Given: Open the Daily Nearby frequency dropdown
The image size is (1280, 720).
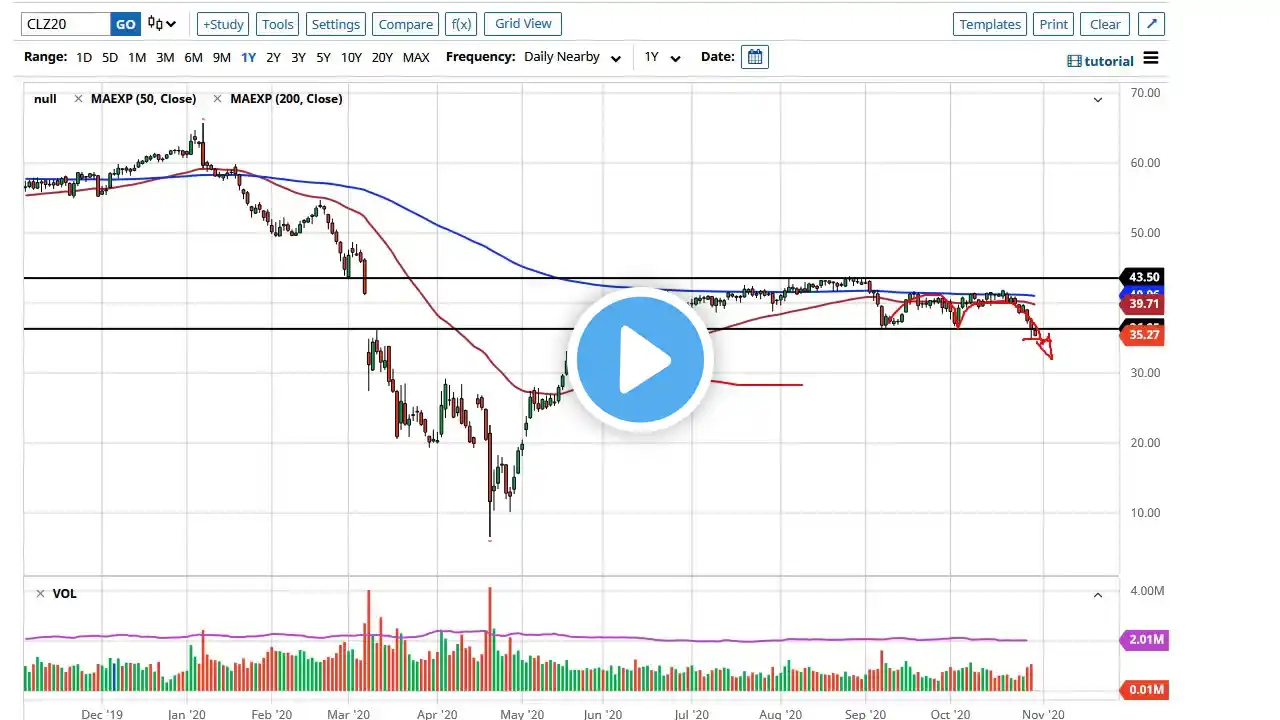Looking at the screenshot, I should click(x=572, y=57).
